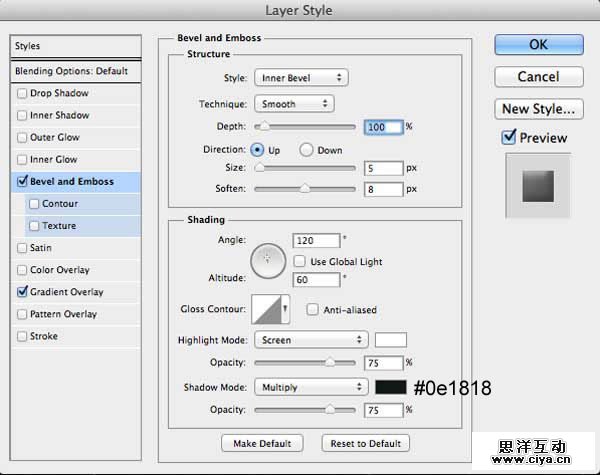600x475 pixels.
Task: Click the dark shadow color swatch
Action: [x=390, y=387]
